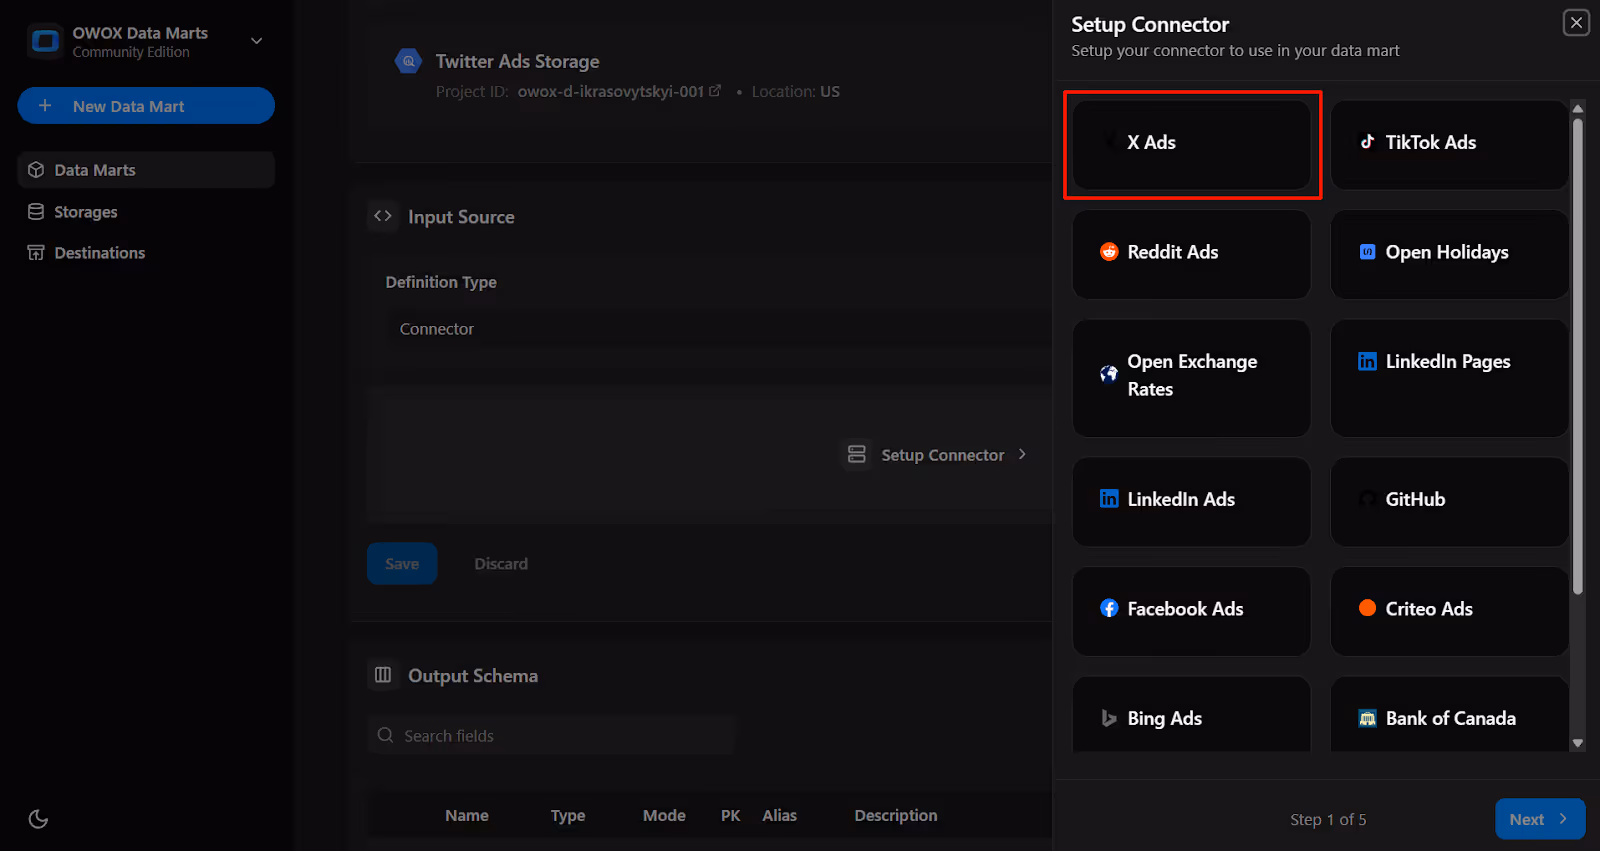
Task: Click the Output Schema columns icon
Action: (383, 675)
